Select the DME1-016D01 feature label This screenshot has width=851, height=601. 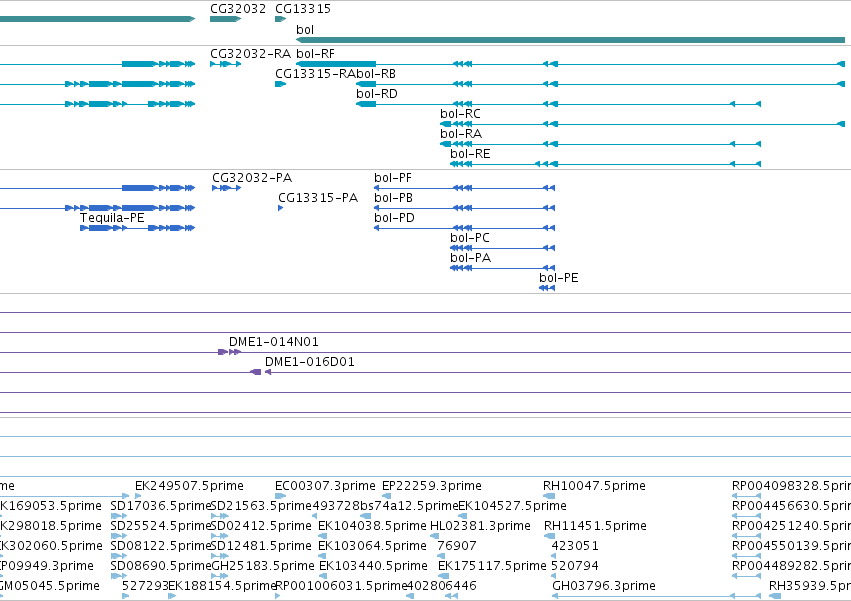[310, 362]
